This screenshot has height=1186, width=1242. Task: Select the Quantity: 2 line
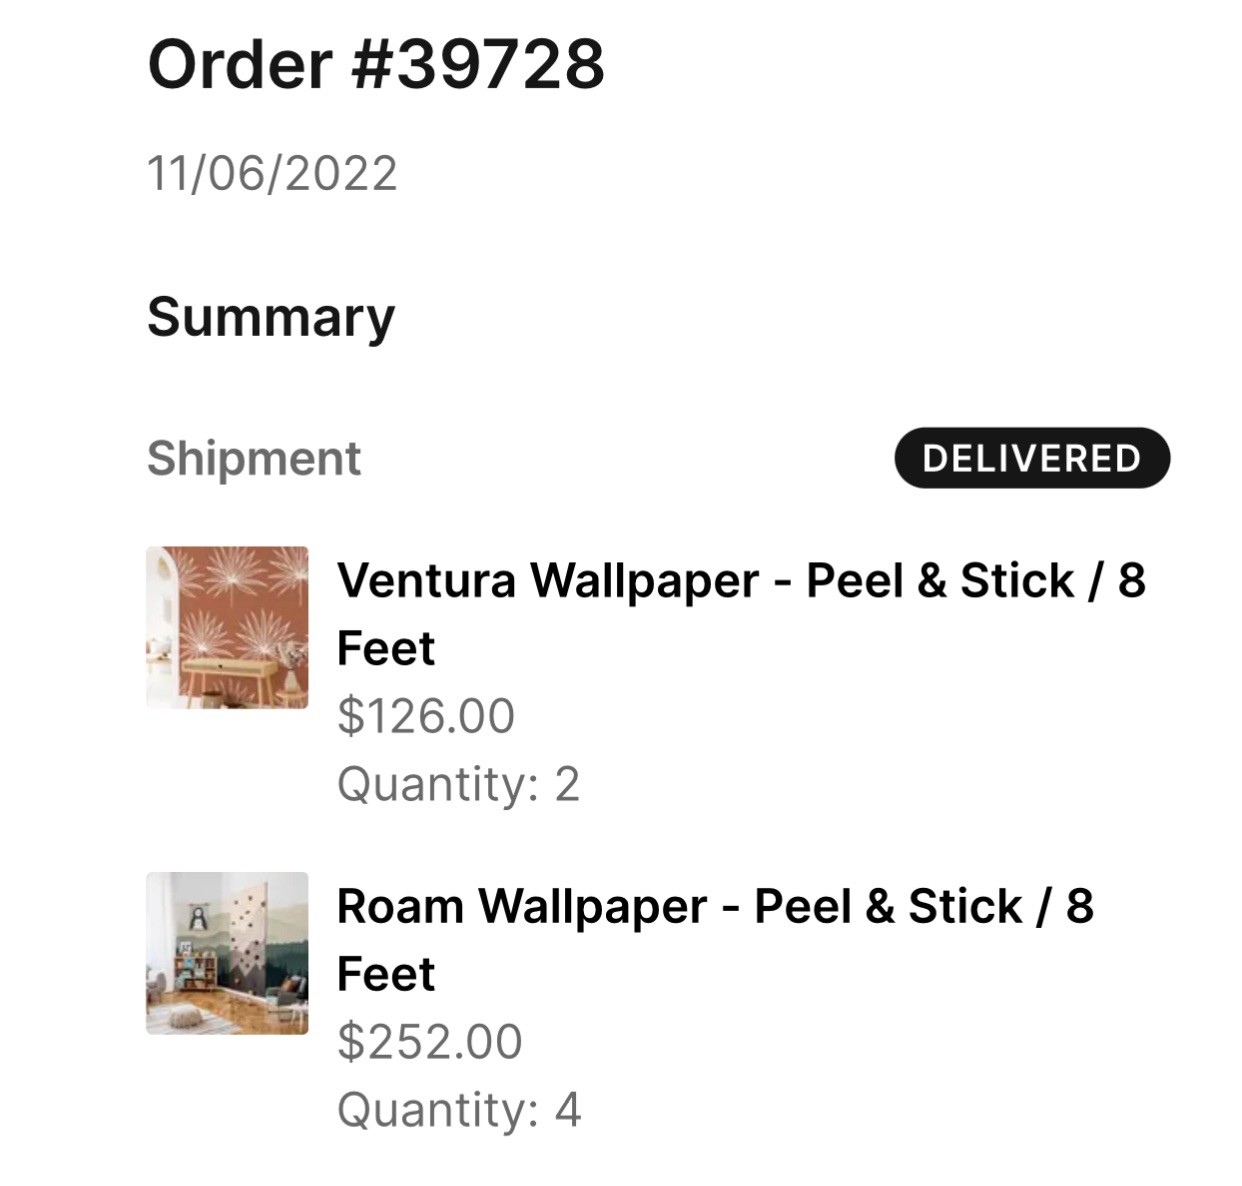click(458, 784)
